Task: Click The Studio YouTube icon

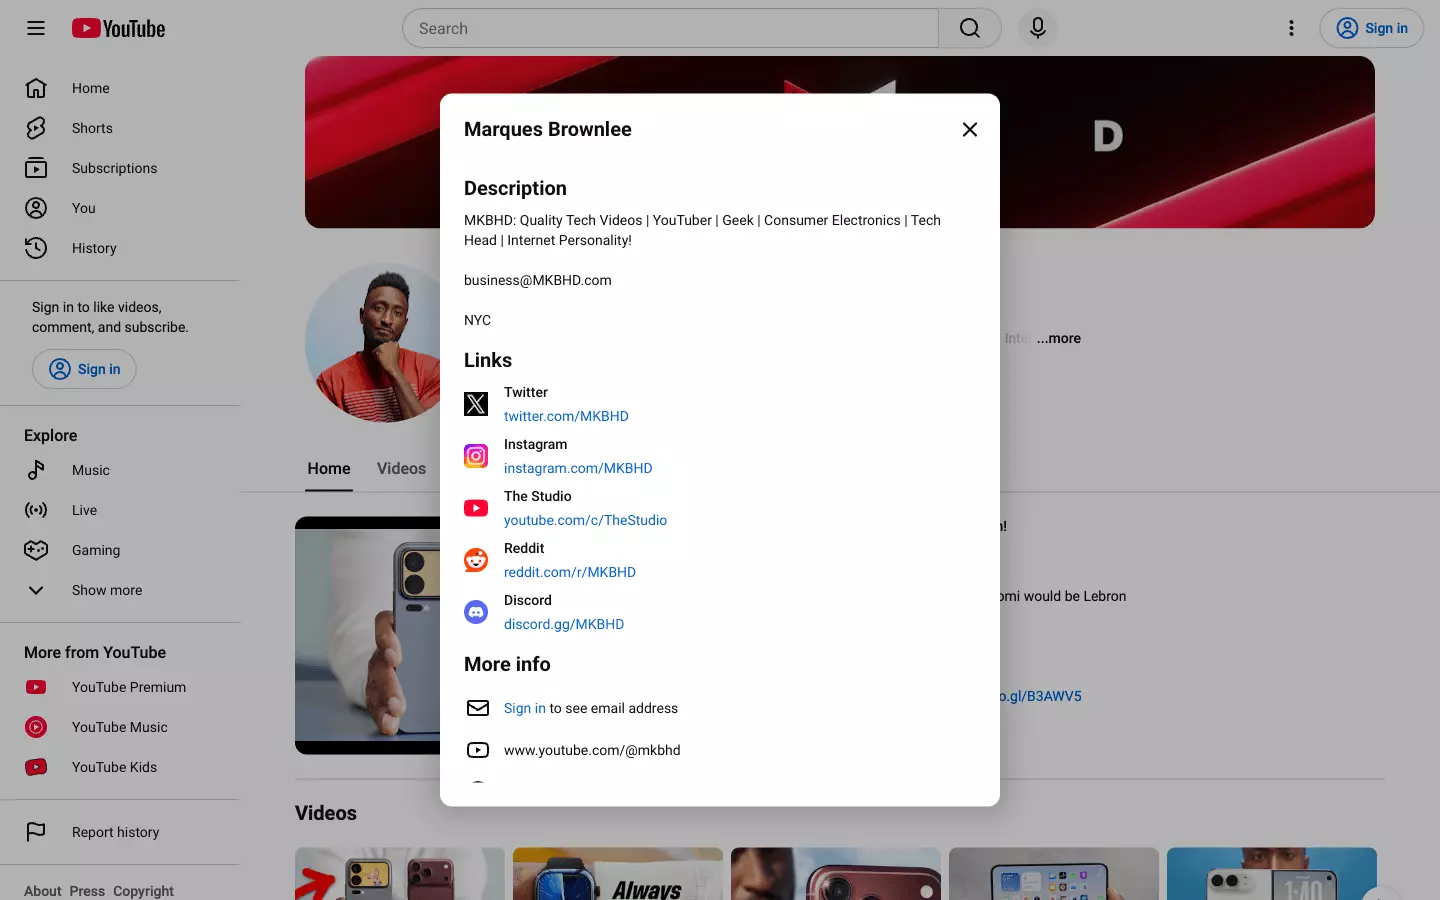Action: click(x=476, y=508)
